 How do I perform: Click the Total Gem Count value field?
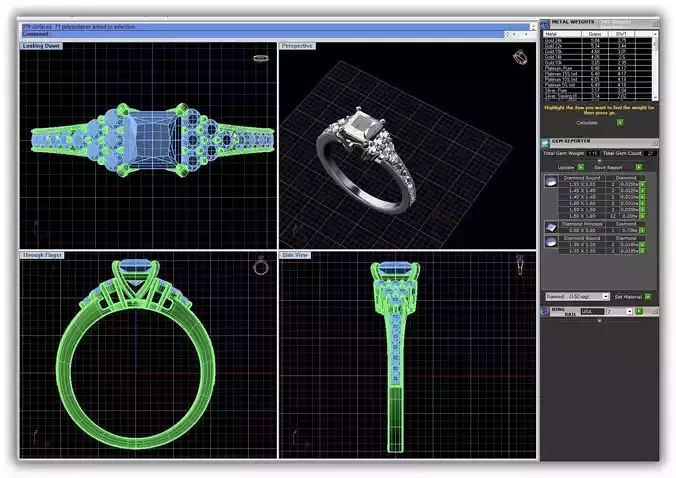[x=650, y=153]
